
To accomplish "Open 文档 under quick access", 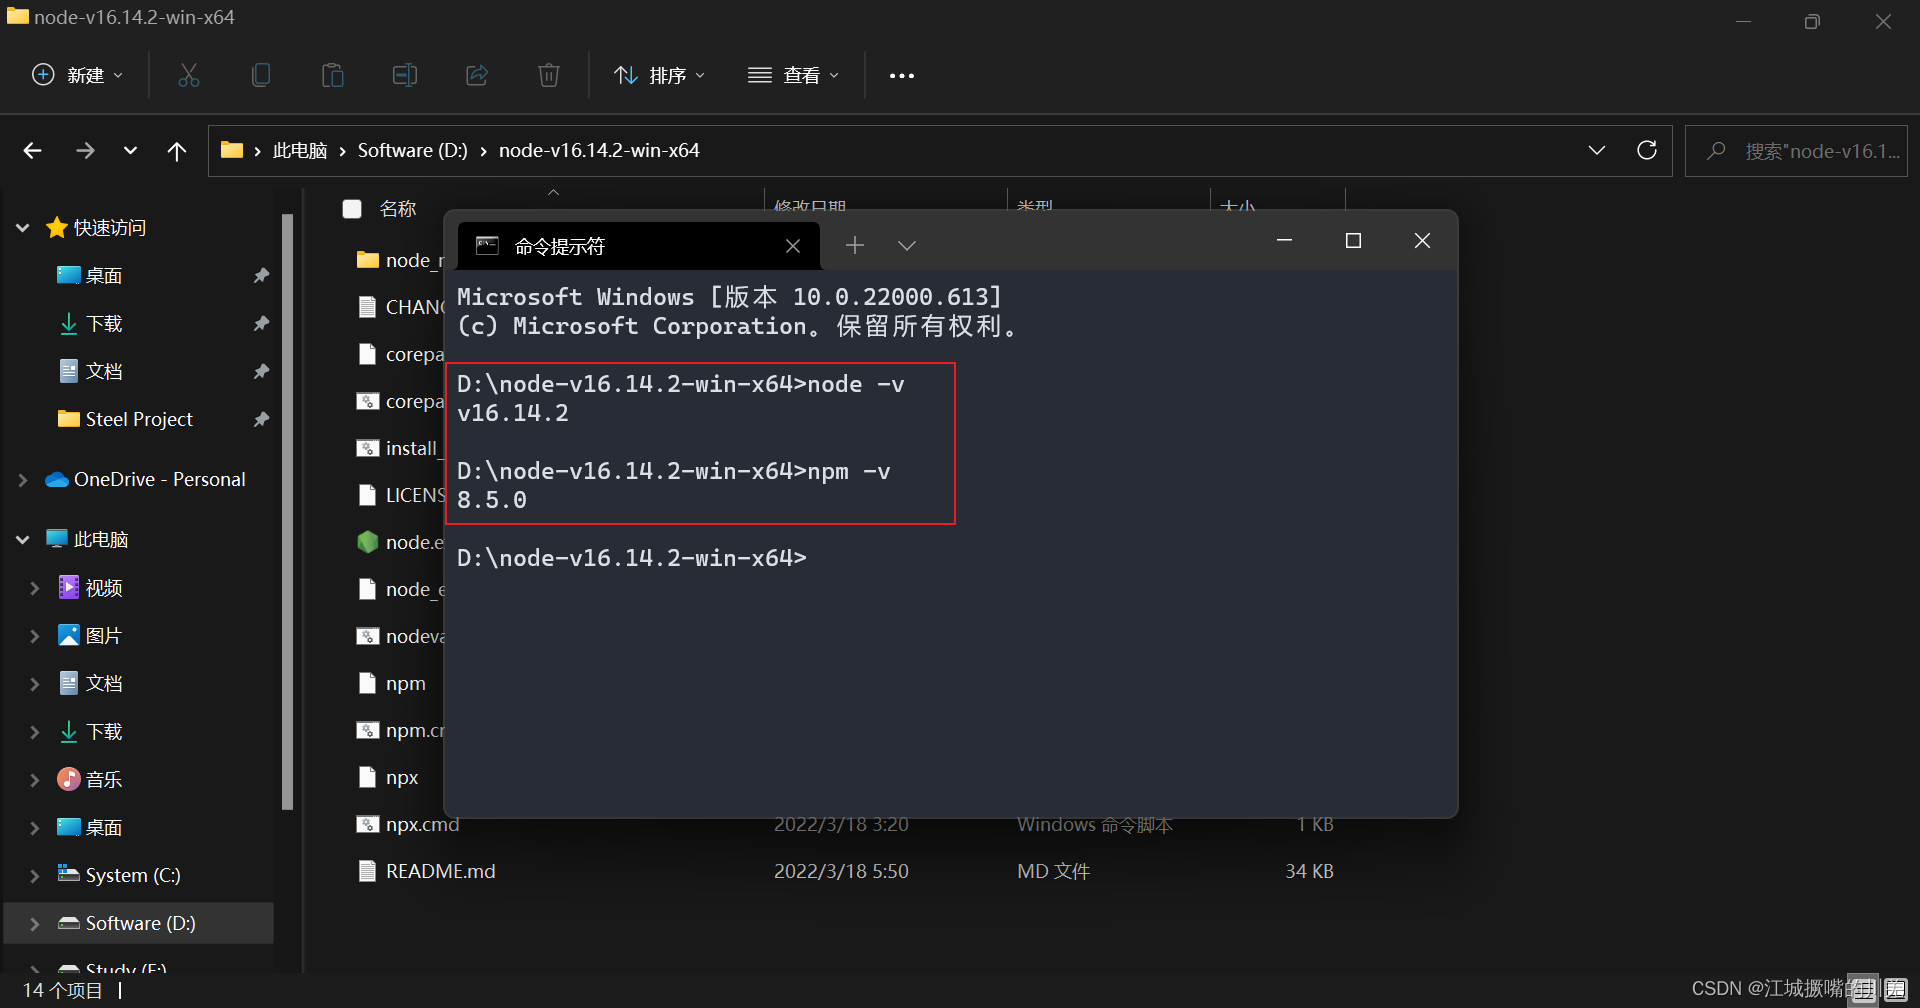I will [x=104, y=372].
